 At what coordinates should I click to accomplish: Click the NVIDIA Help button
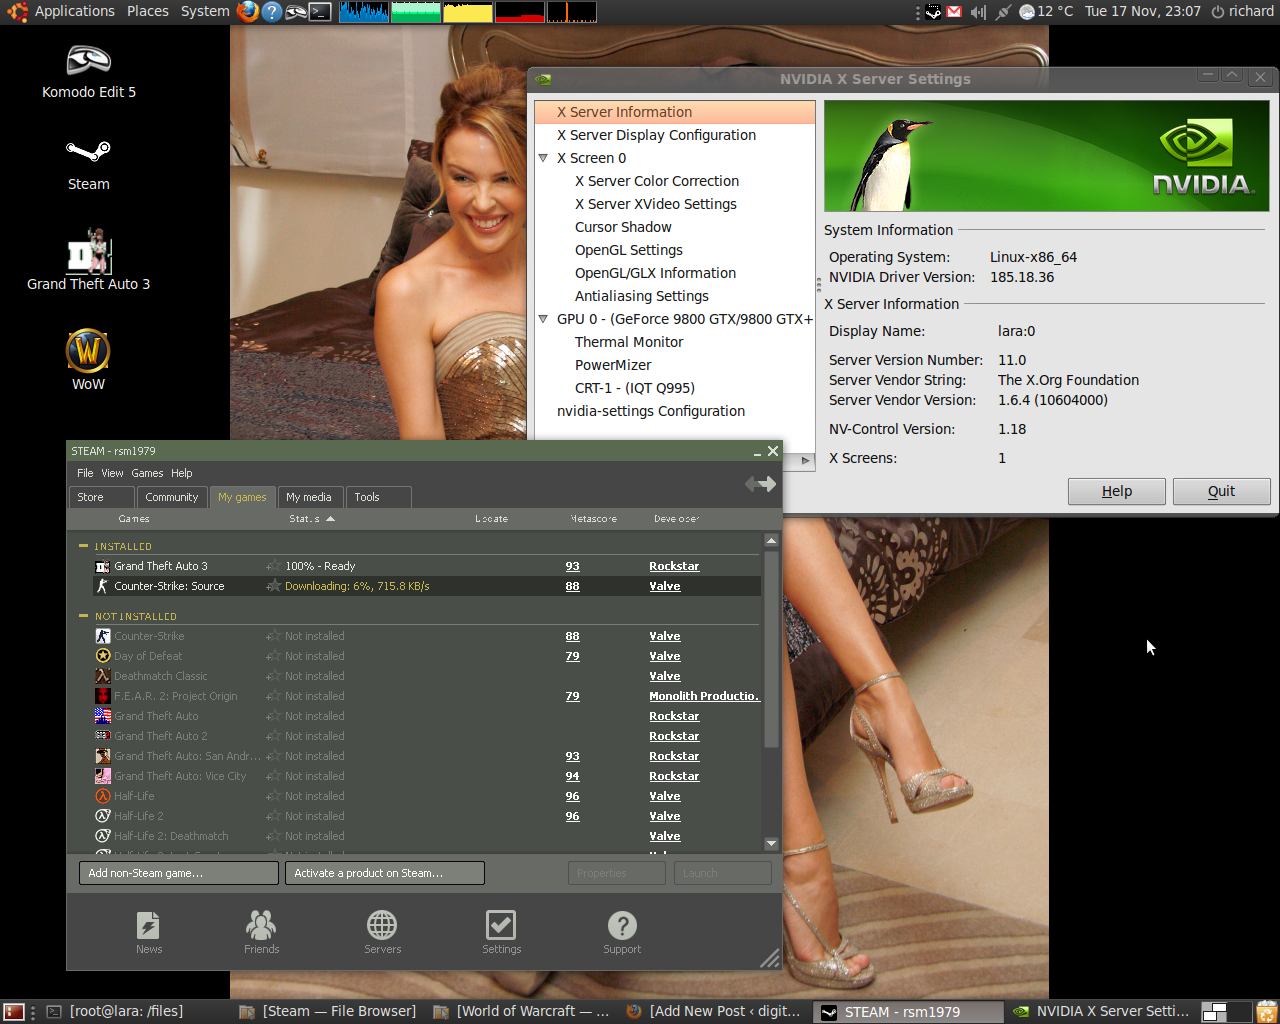coord(1117,491)
